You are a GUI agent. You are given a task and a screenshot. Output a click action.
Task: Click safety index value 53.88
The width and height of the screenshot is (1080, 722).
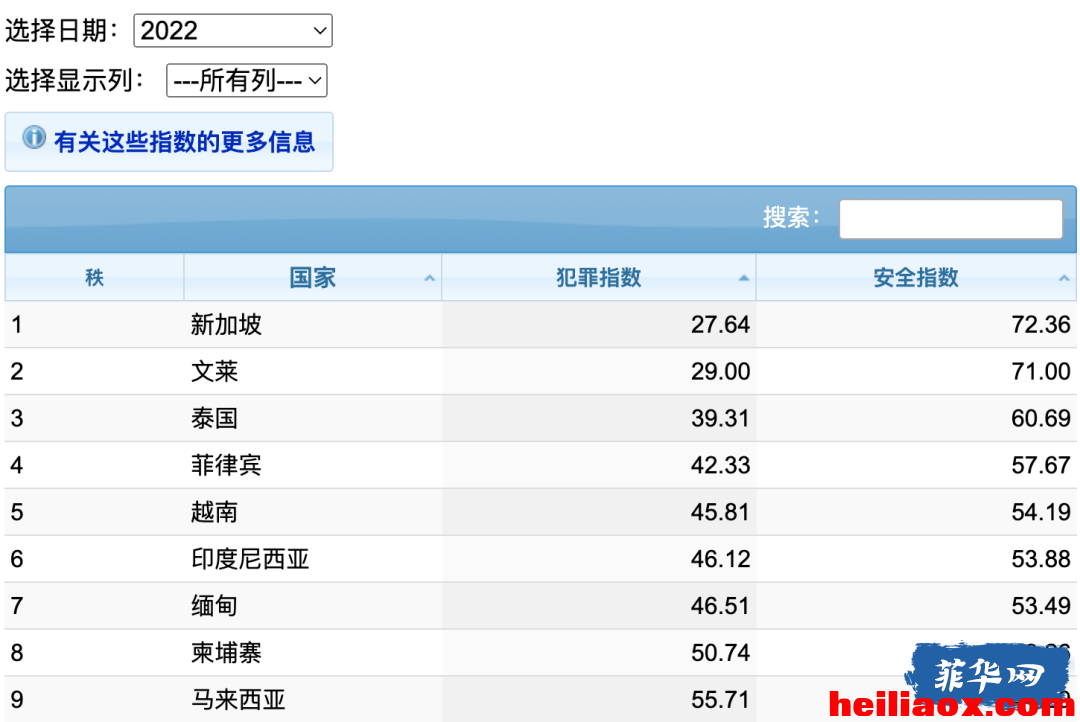[x=1041, y=559]
